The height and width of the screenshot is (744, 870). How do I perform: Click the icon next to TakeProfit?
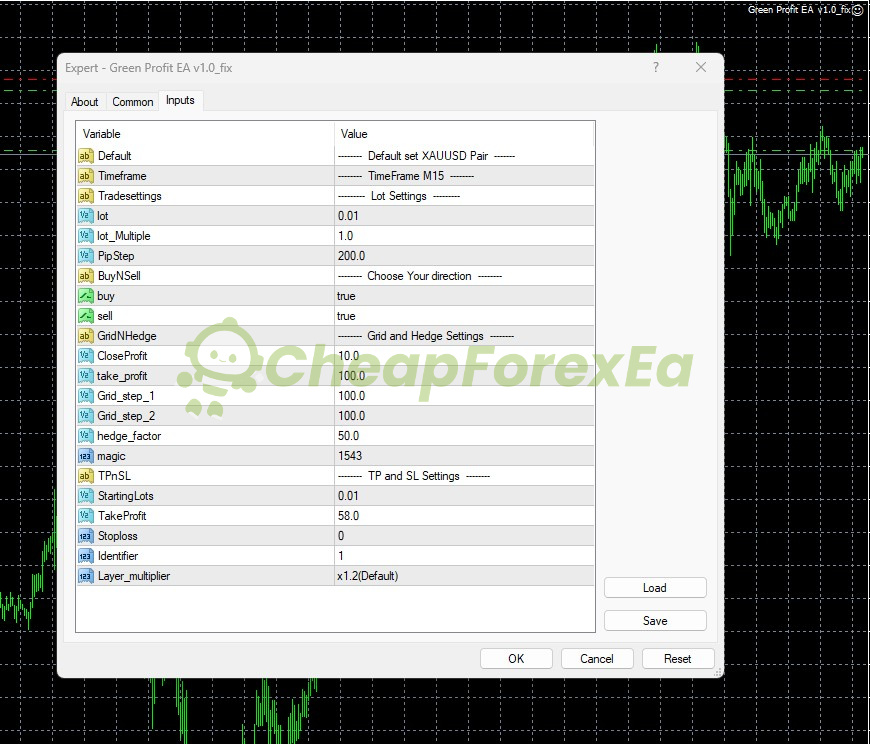[85, 516]
